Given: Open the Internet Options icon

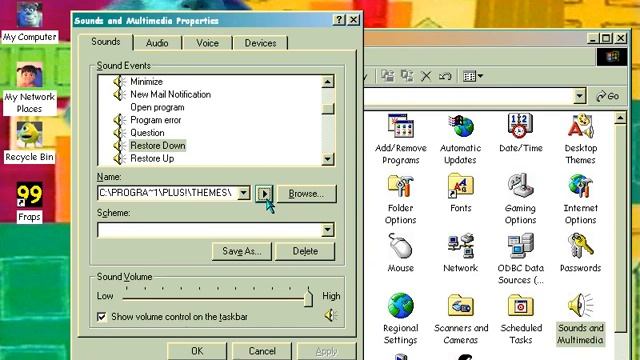Looking at the screenshot, I should (580, 186).
